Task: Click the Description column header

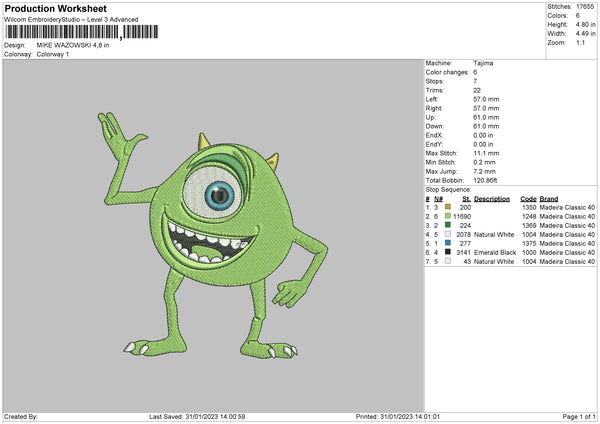Action: pyautogui.click(x=492, y=199)
